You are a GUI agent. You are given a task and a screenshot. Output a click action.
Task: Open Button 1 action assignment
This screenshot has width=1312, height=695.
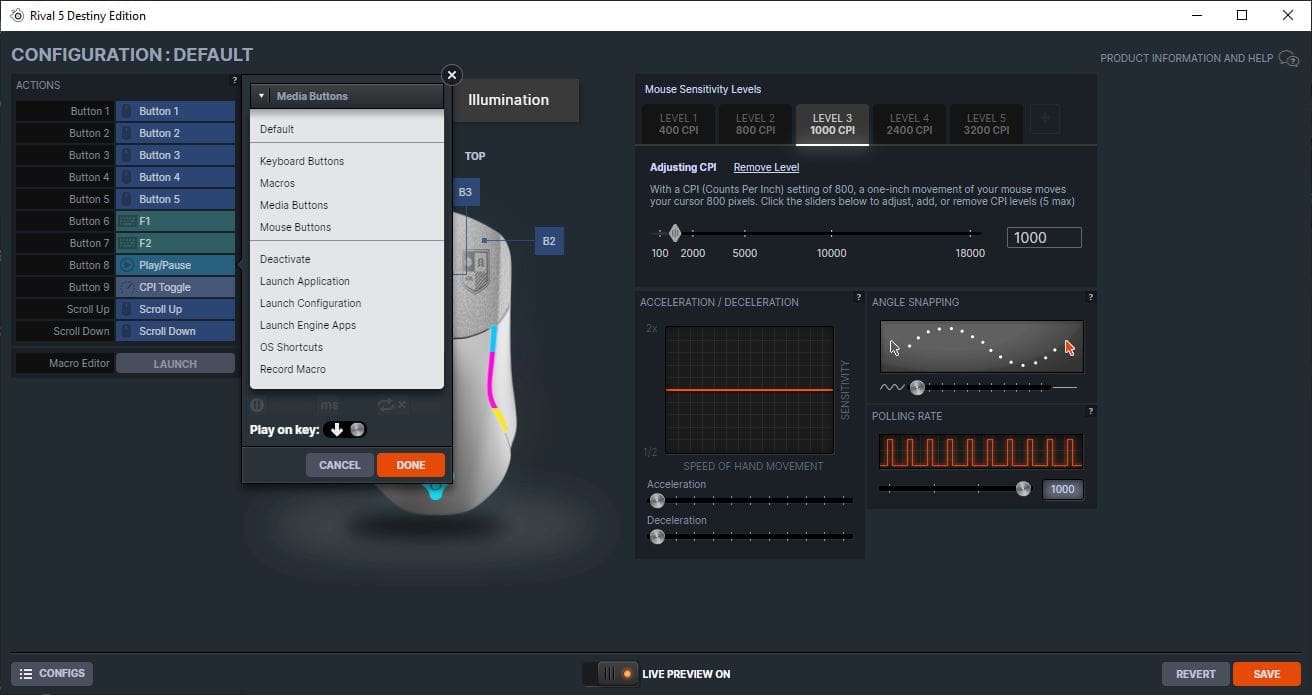pos(175,111)
